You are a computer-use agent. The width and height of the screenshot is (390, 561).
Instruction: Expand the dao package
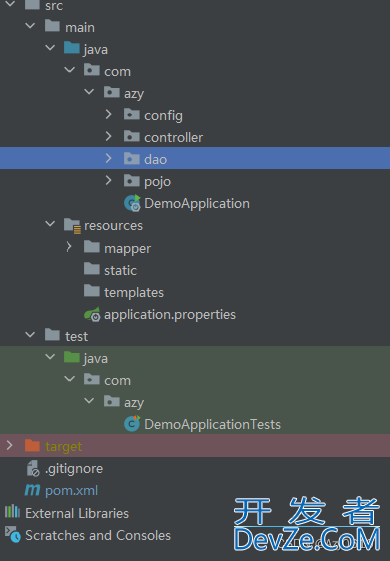tap(108, 158)
